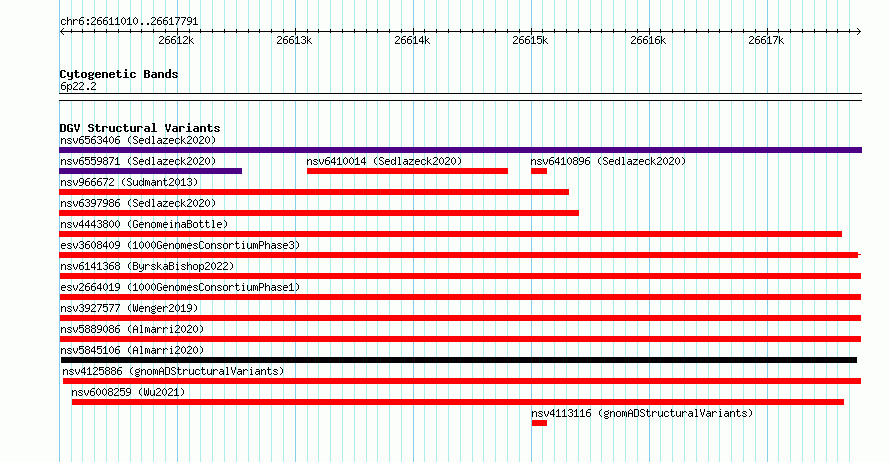Open variant label nsv5889086 (Almarri2020)
Screen dimensions: 890x462
click(132, 329)
